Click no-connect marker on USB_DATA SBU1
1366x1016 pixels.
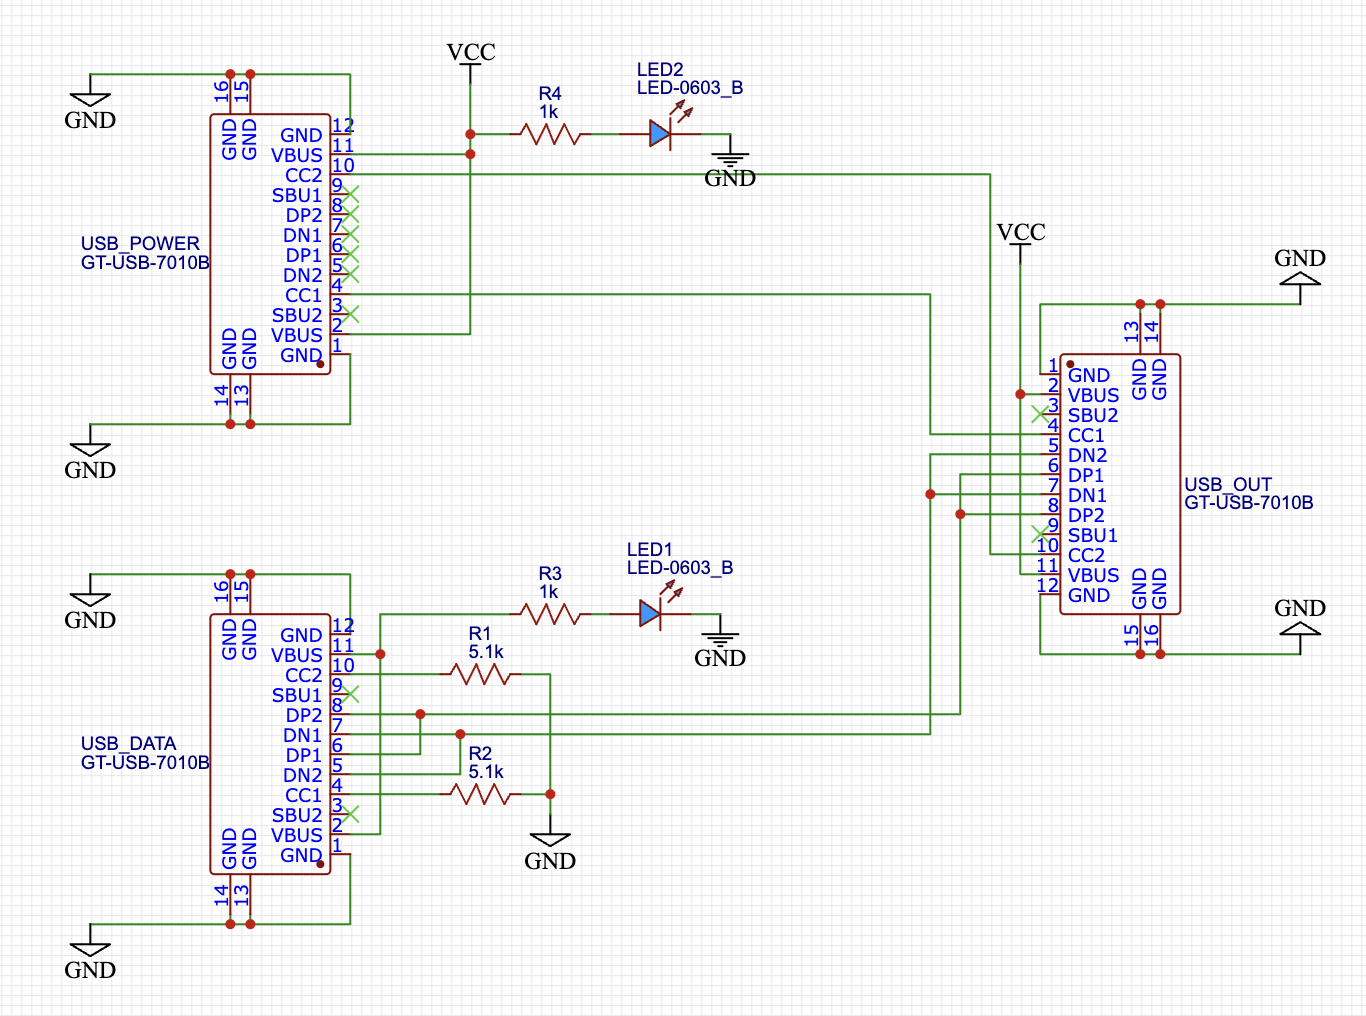click(350, 694)
